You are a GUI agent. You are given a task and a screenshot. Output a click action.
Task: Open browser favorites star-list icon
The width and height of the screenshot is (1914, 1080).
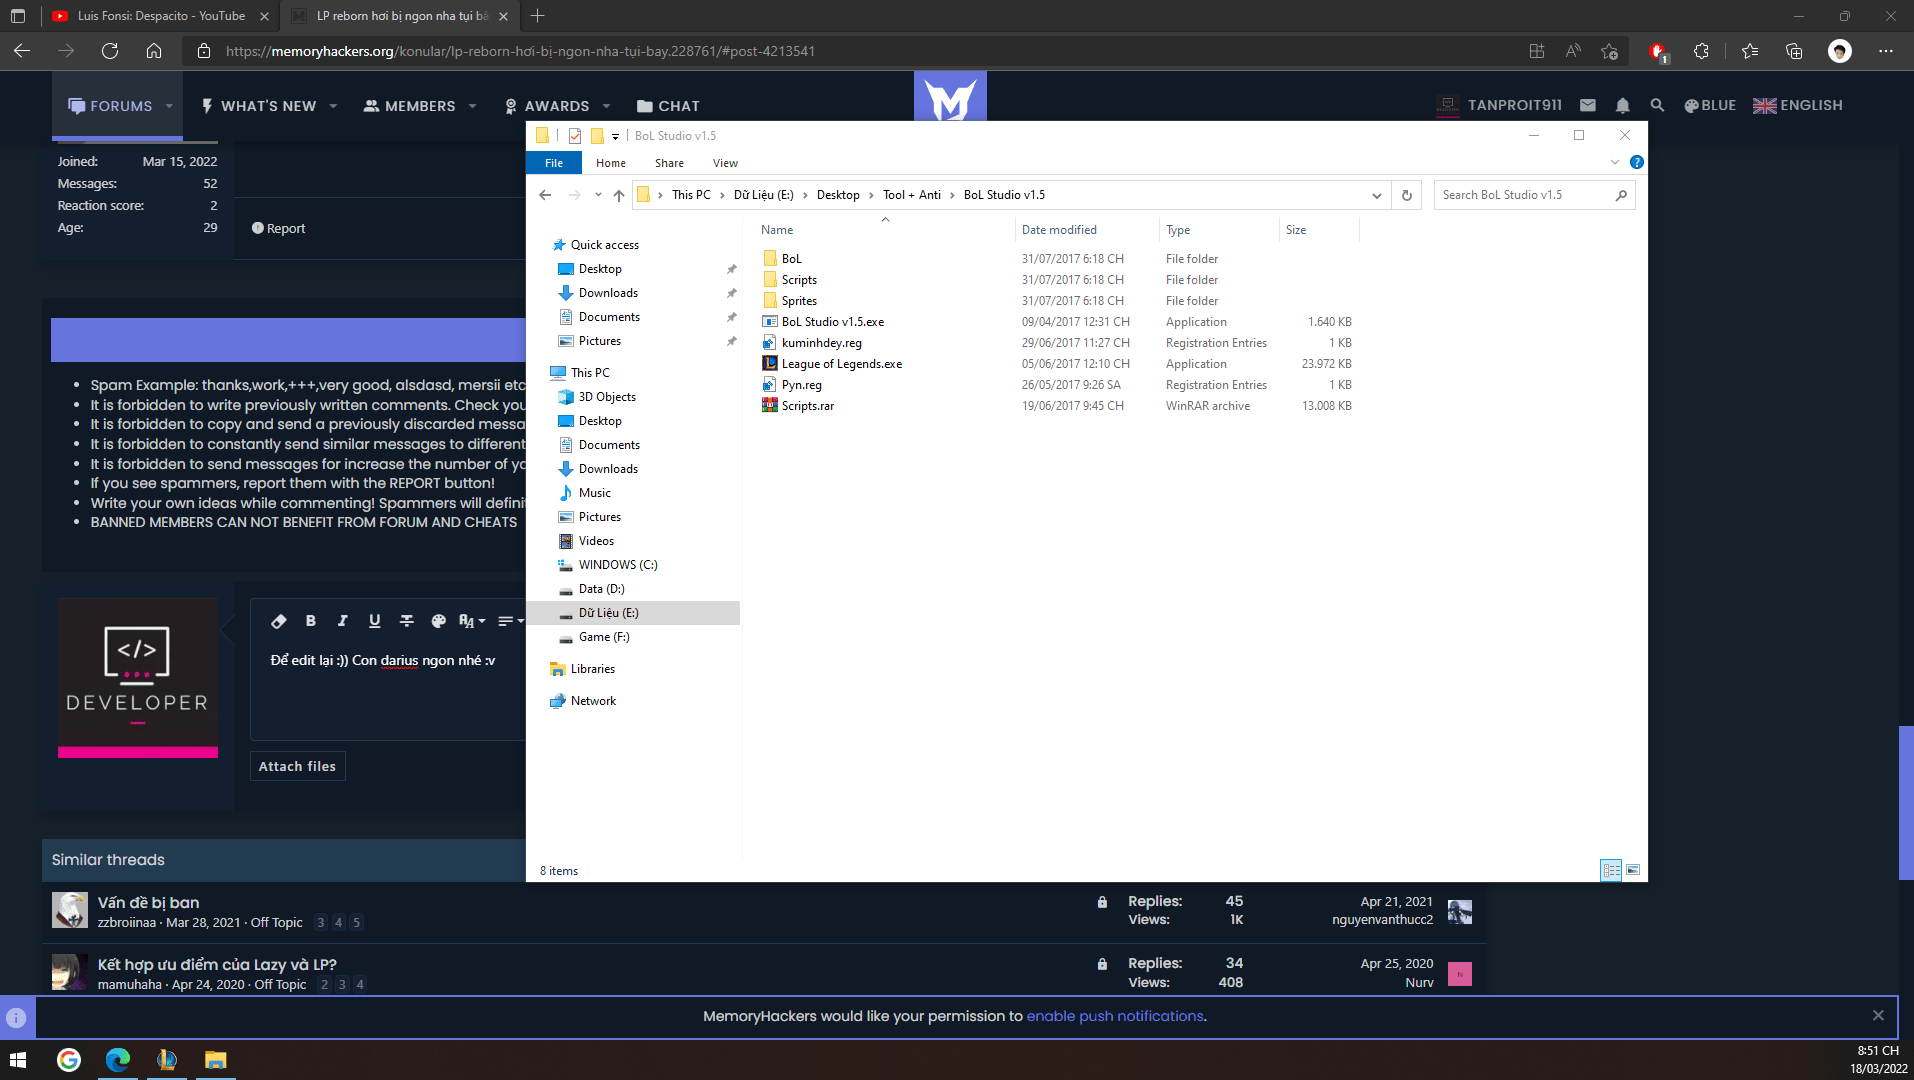[x=1749, y=51]
